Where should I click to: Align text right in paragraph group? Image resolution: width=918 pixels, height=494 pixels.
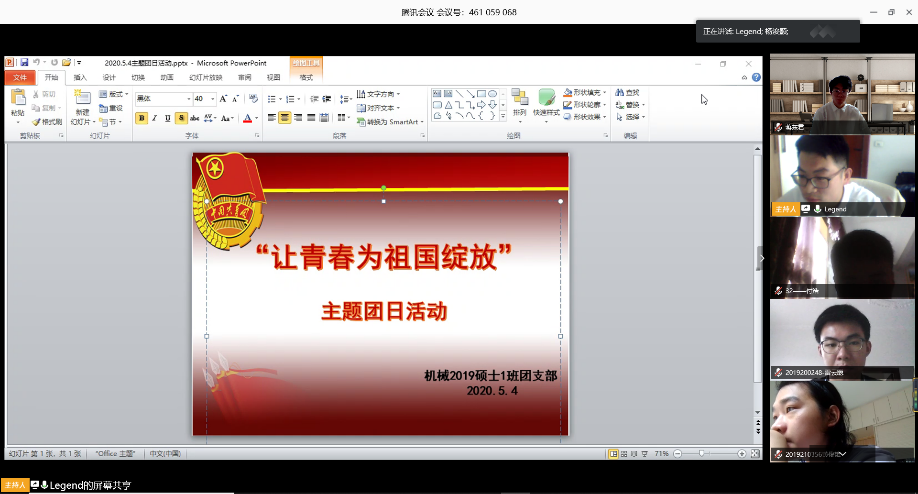(x=298, y=118)
